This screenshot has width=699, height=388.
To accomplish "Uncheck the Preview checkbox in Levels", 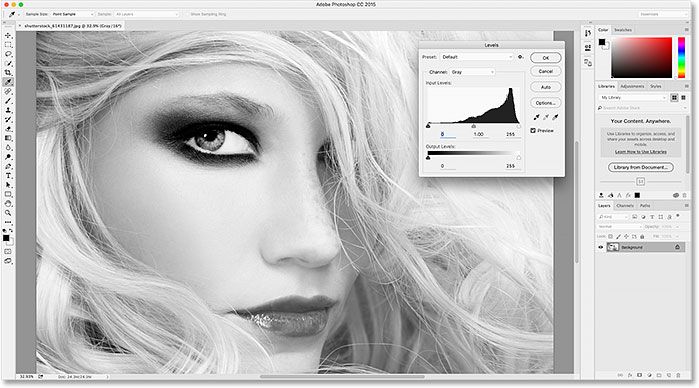I will point(533,131).
